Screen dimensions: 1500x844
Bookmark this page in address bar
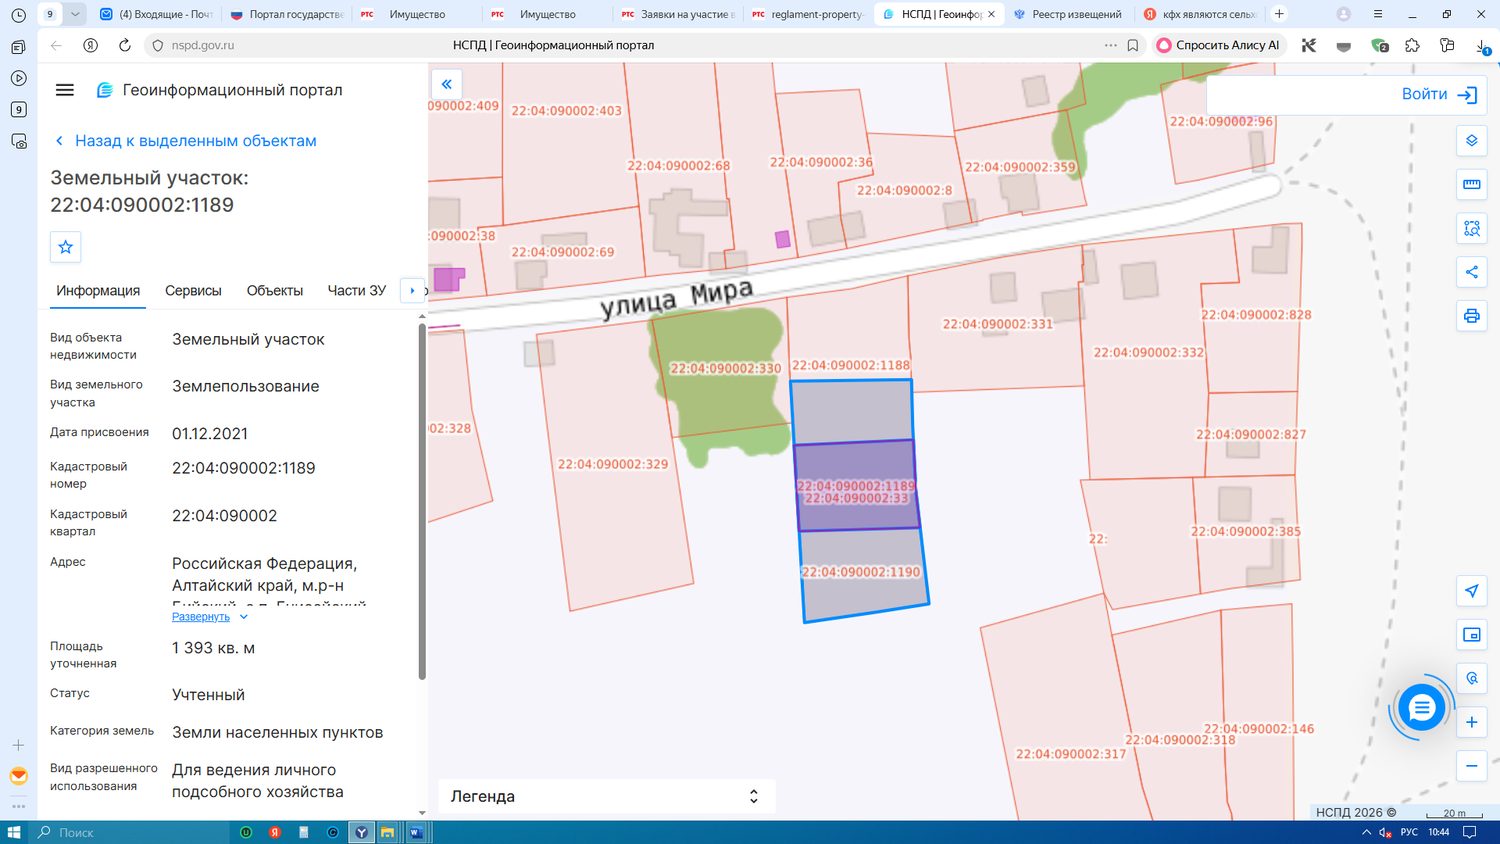coord(1133,45)
